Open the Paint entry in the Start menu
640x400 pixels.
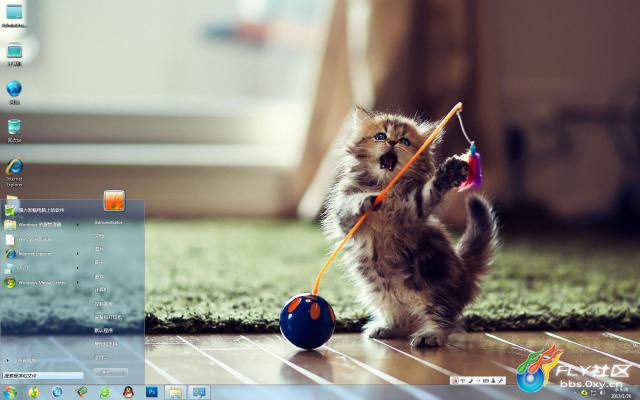[41, 268]
